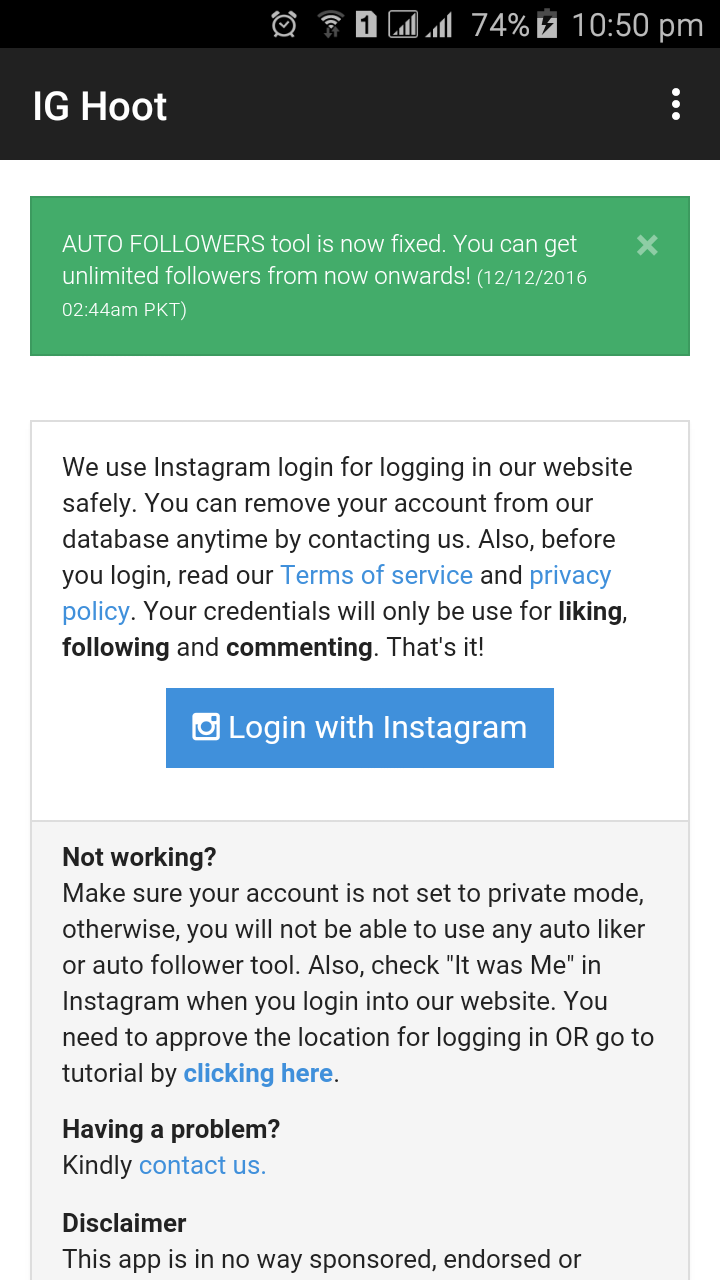The image size is (720, 1280).
Task: Tap the green AUTO FOLLOWERS alert banner
Action: 360,276
